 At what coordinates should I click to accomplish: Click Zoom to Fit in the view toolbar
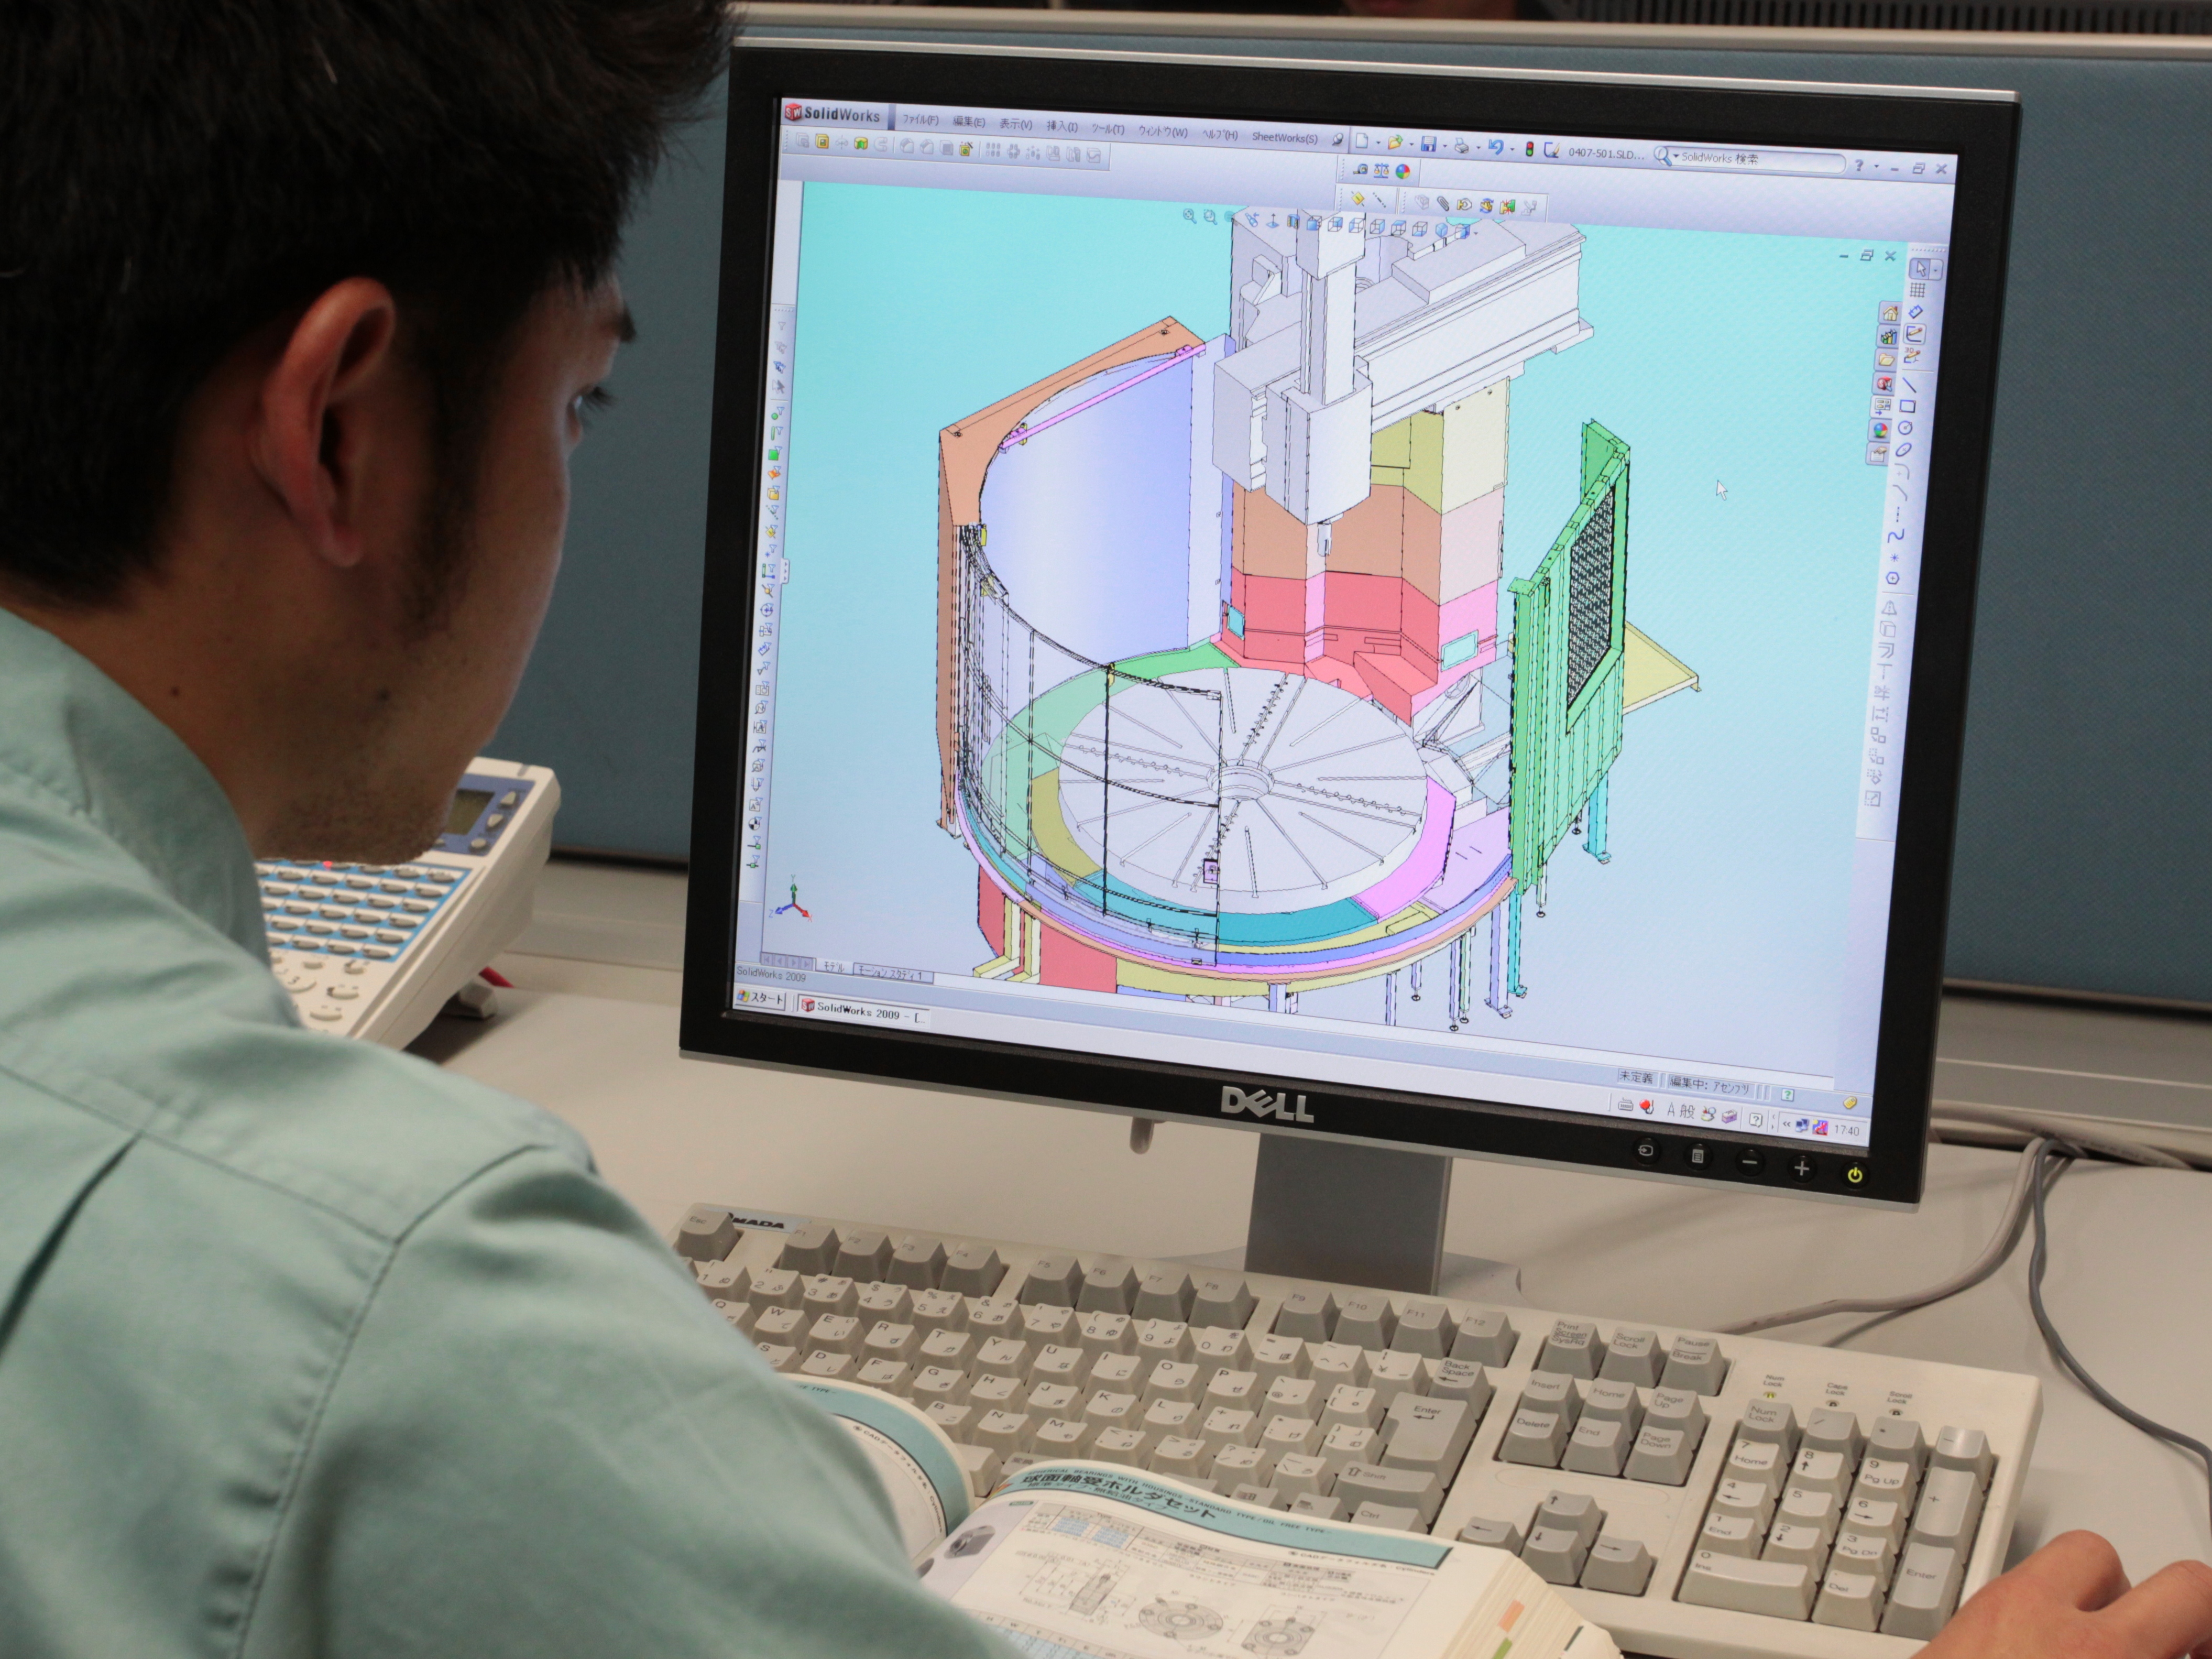[1190, 216]
